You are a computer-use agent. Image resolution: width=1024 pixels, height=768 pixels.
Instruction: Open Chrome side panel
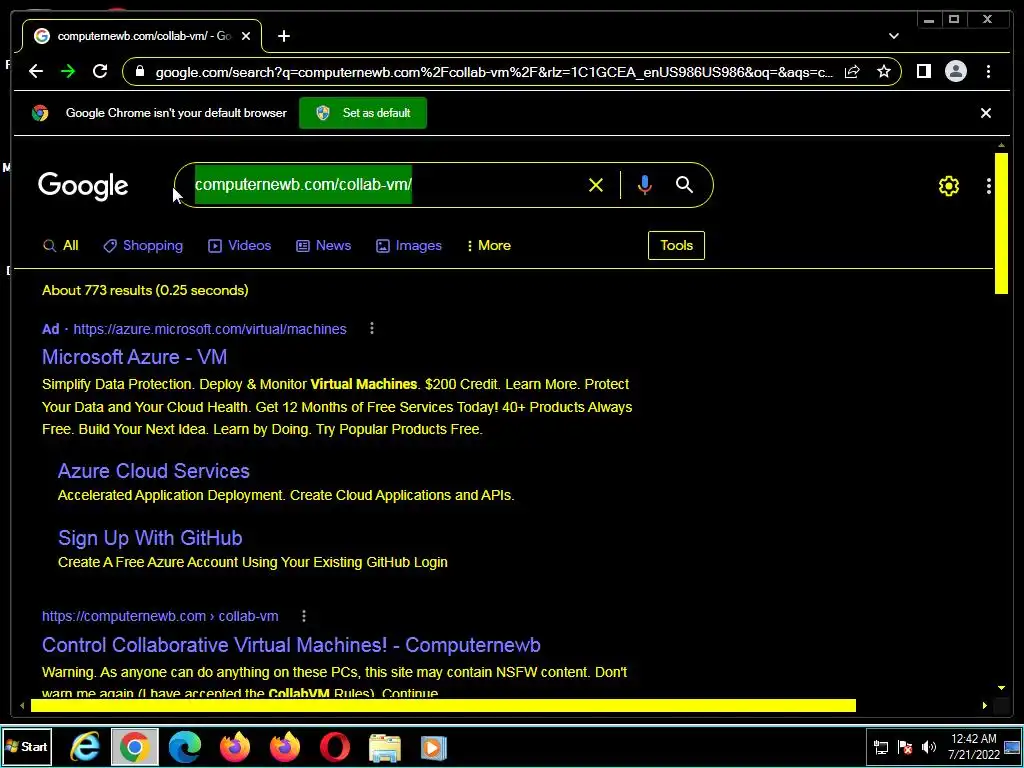tap(923, 71)
